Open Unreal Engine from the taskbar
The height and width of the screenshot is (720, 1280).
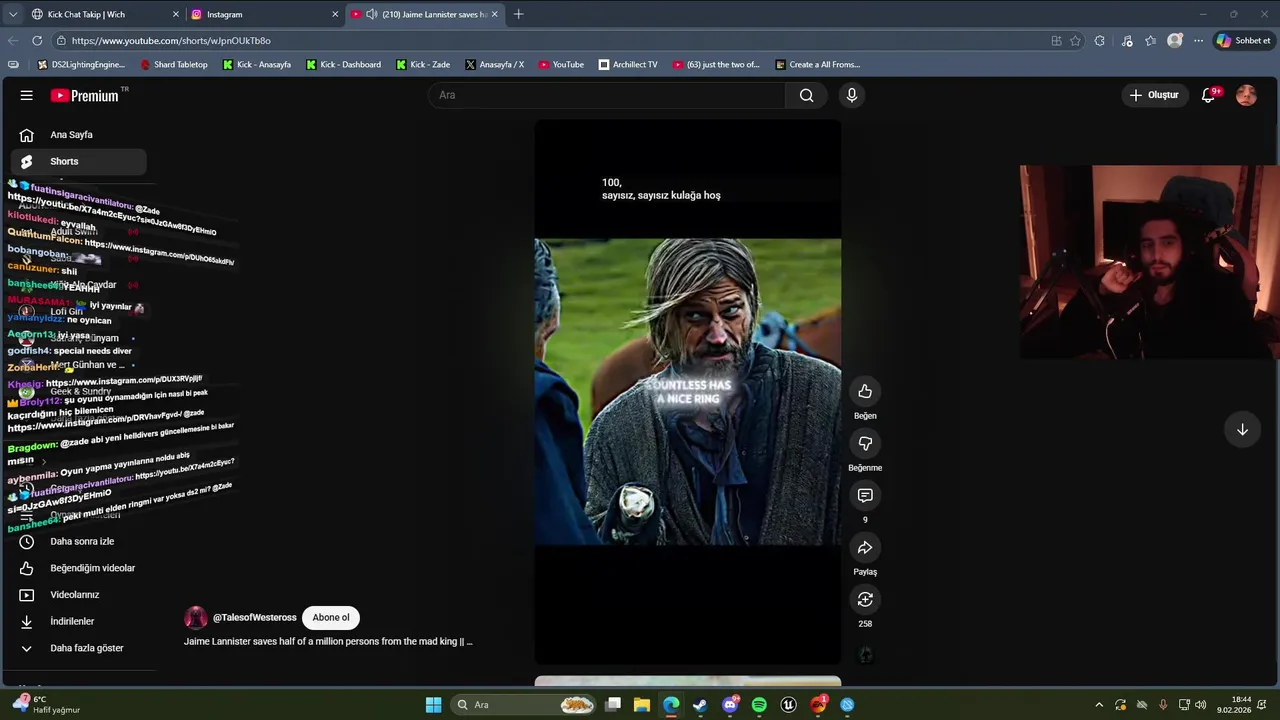[788, 705]
